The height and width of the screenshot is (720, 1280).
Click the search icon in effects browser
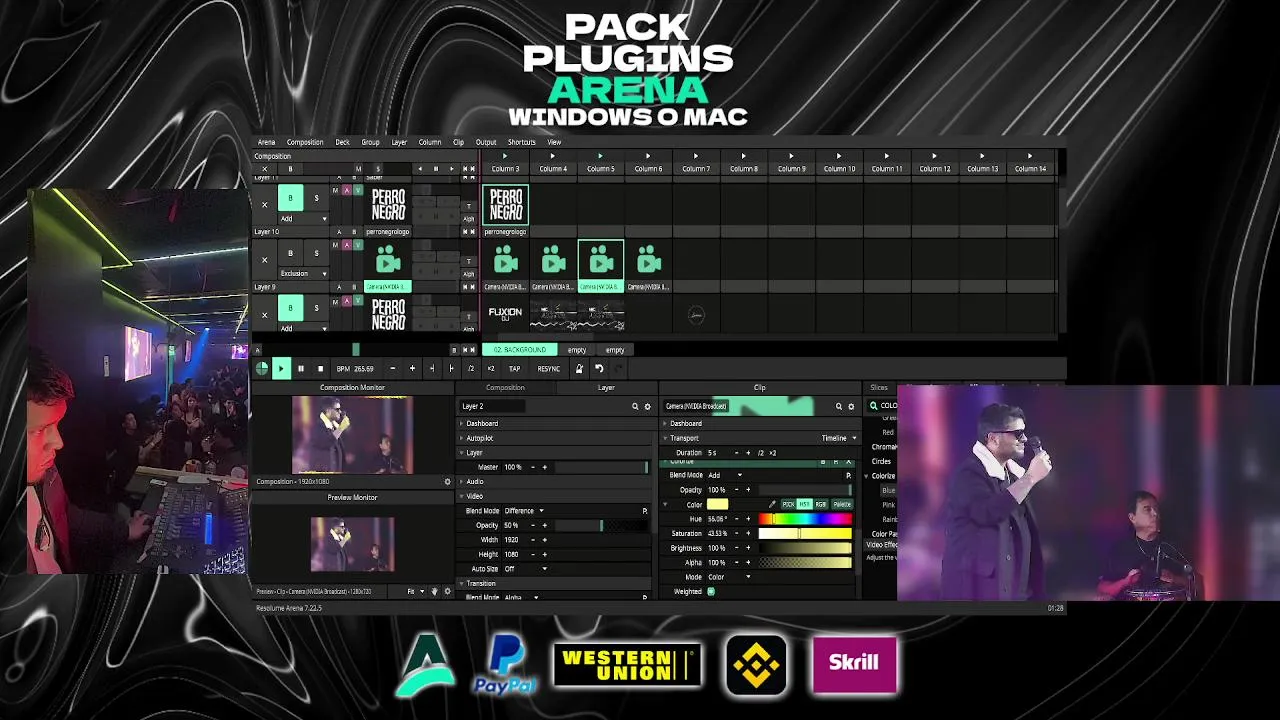point(873,406)
